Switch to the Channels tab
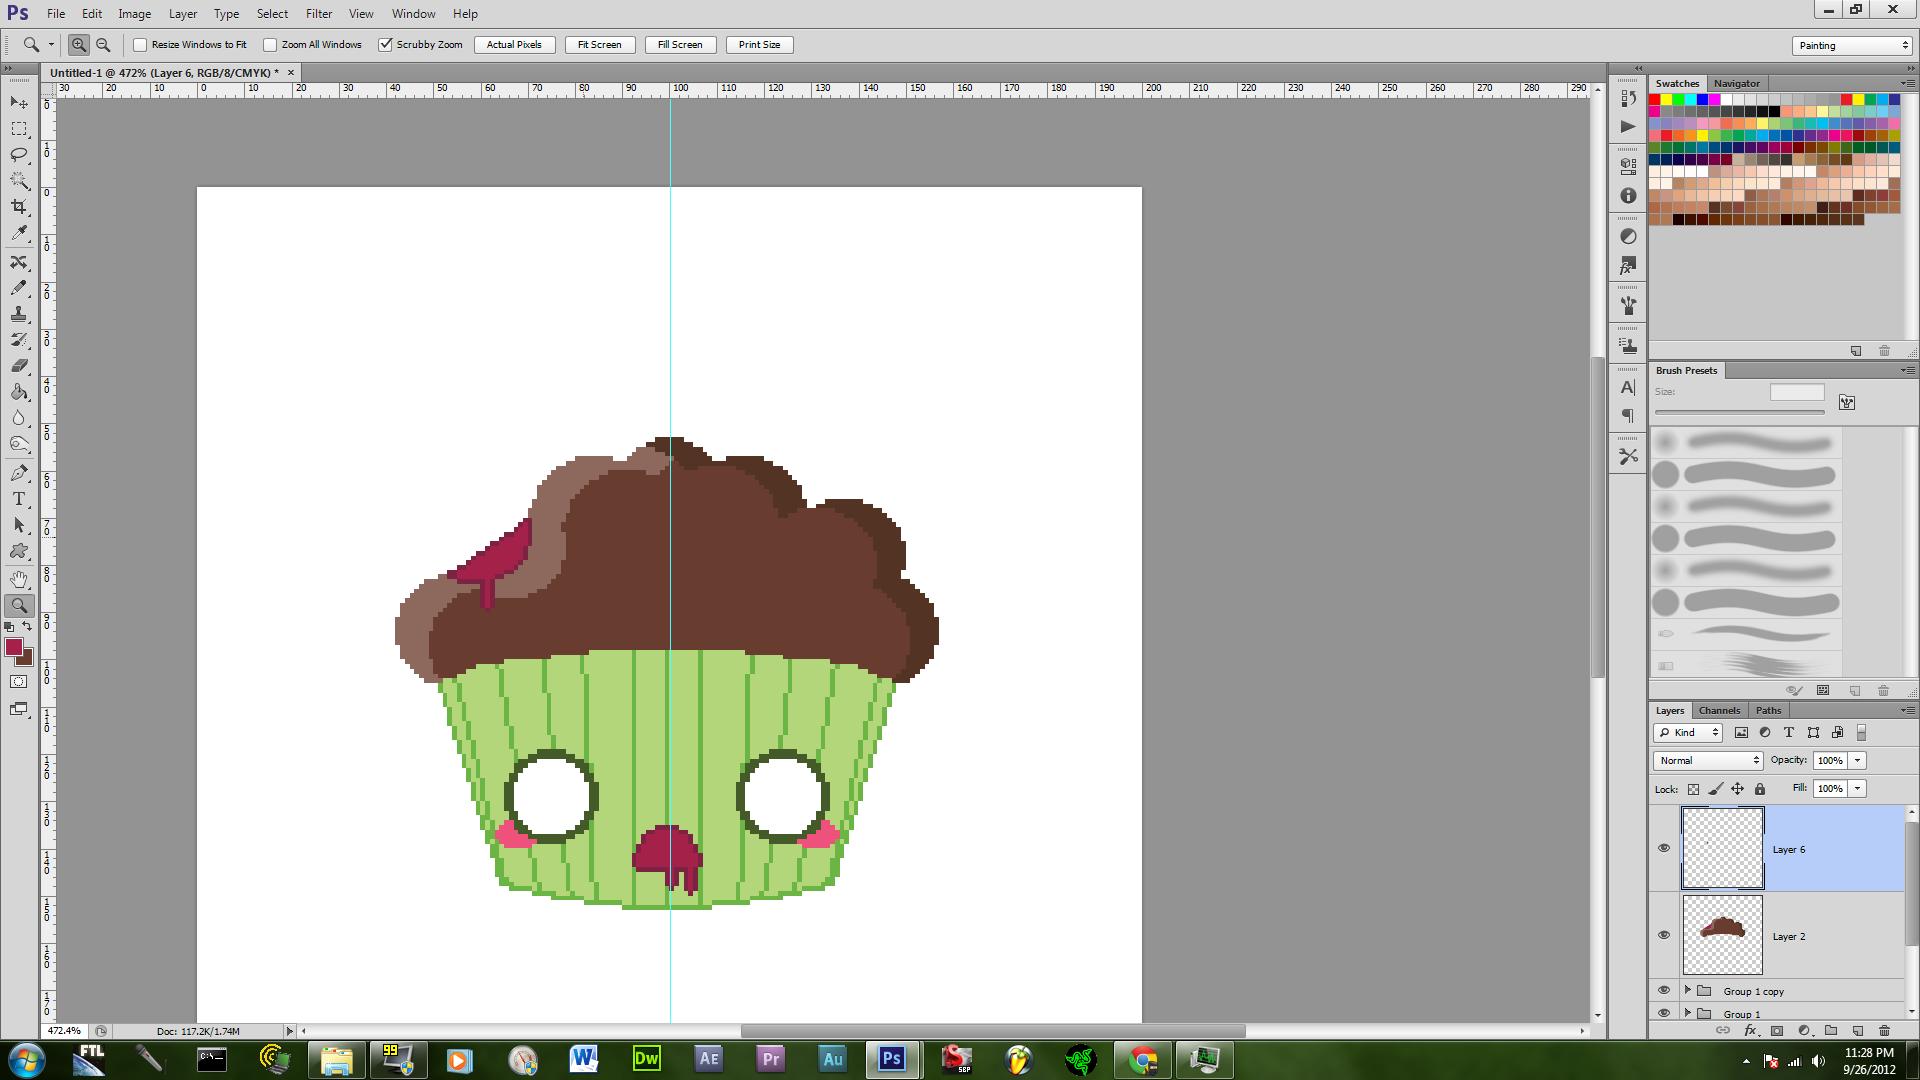 [1719, 710]
